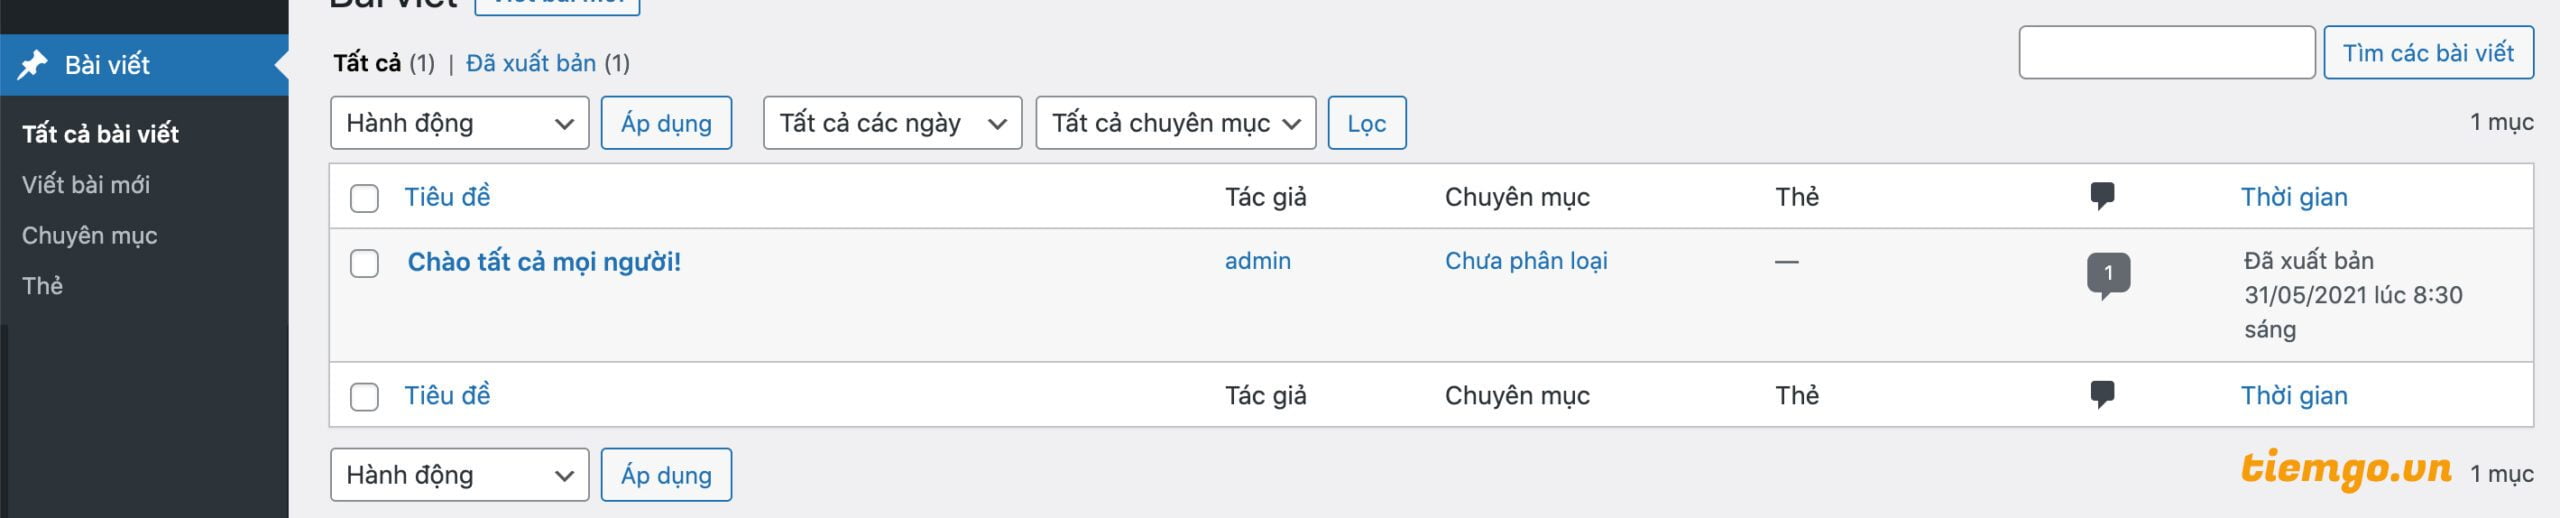Expand the Tất cả các ngày date filter
Screen dimensions: 2560x518
(892, 123)
